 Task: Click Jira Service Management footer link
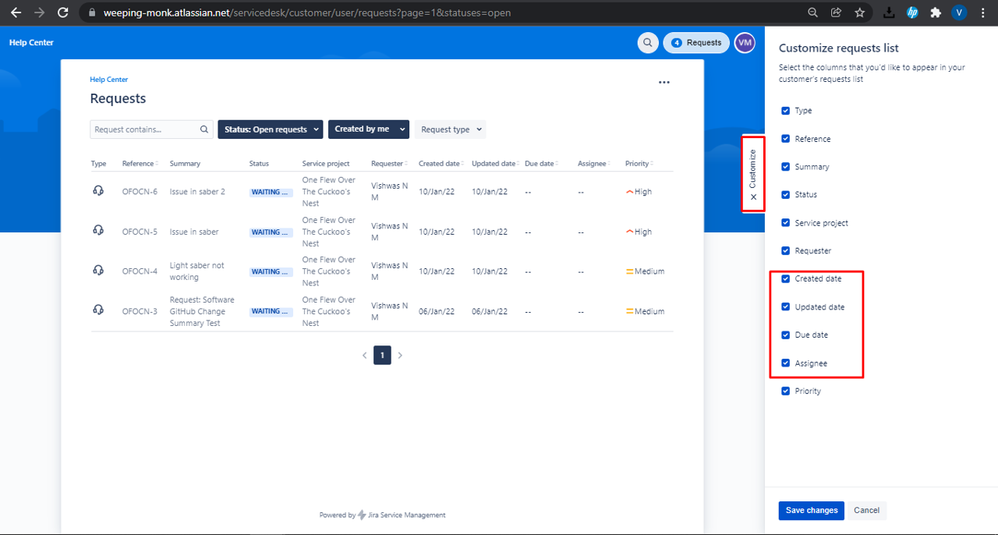[406, 515]
